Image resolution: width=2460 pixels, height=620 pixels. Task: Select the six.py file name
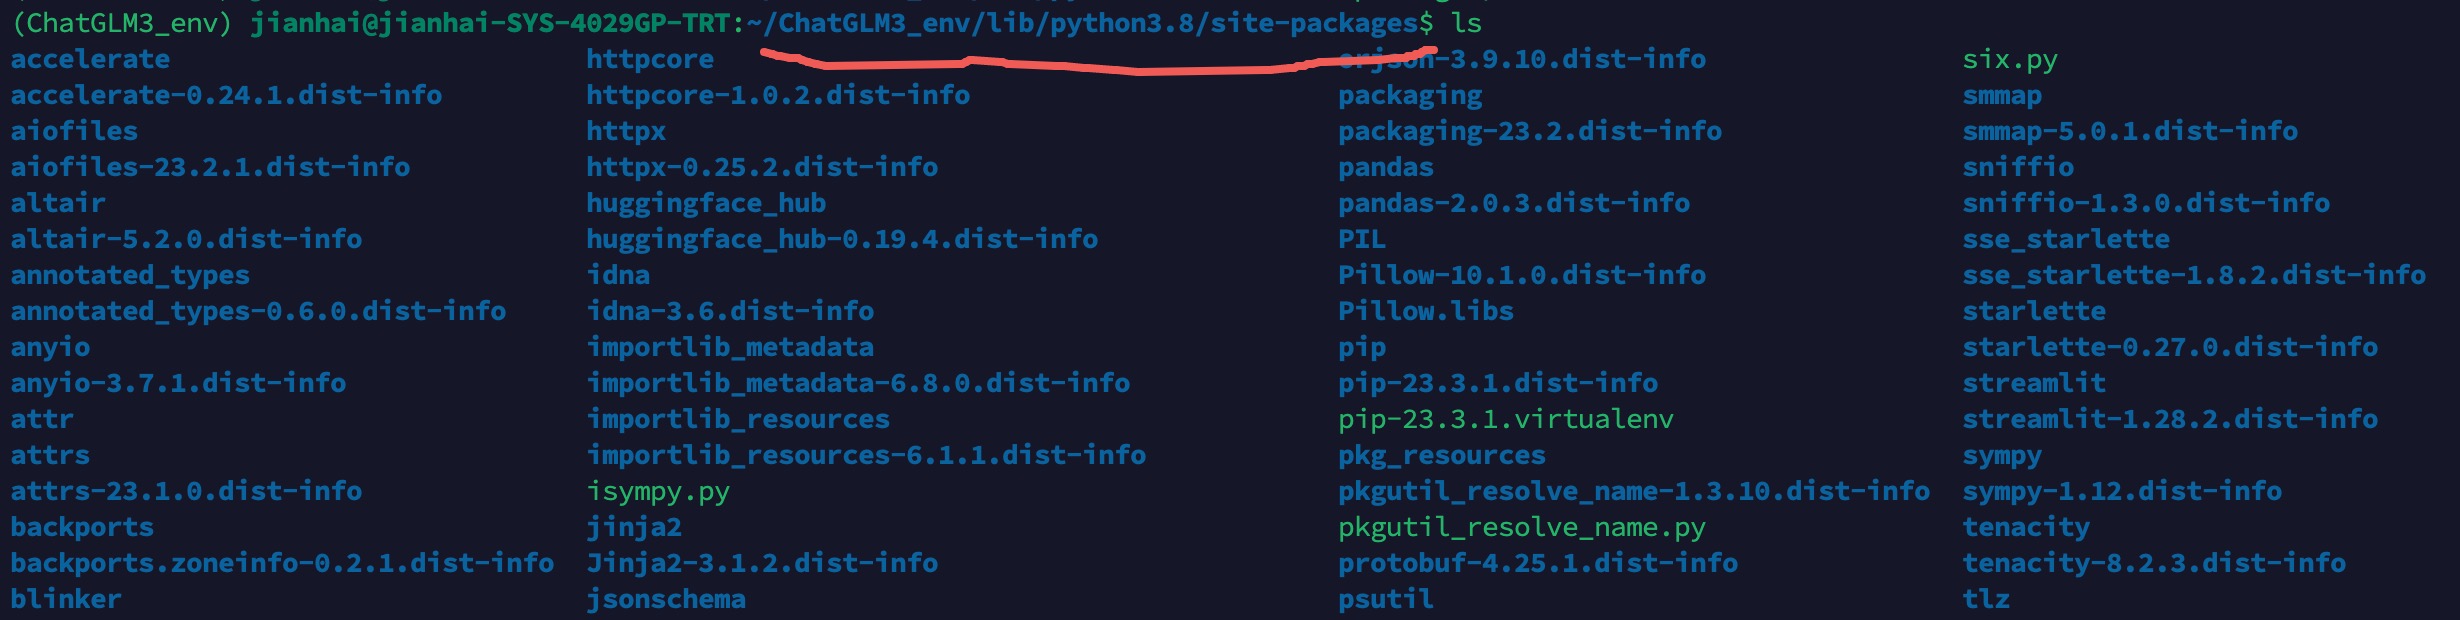pyautogui.click(x=2010, y=60)
